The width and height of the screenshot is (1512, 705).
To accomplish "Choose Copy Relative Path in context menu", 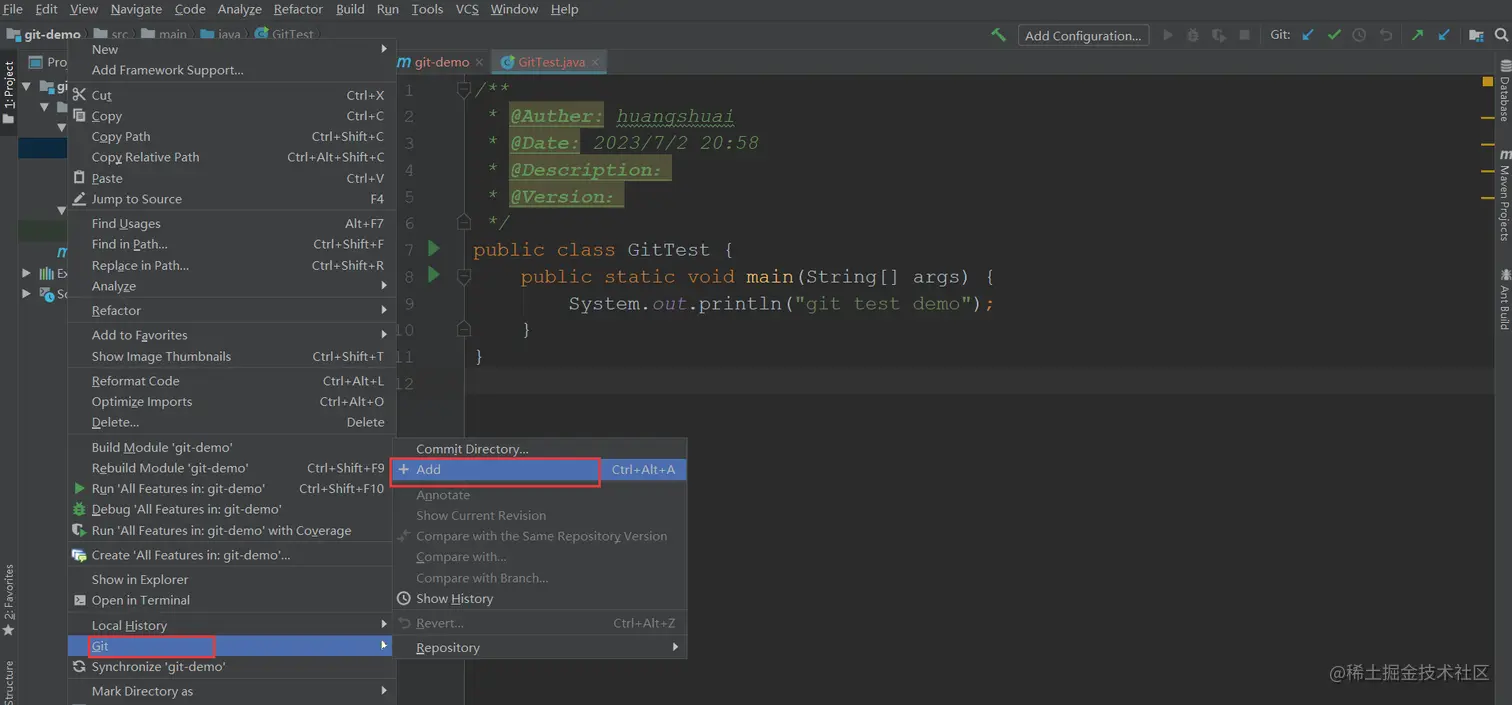I will [231, 157].
